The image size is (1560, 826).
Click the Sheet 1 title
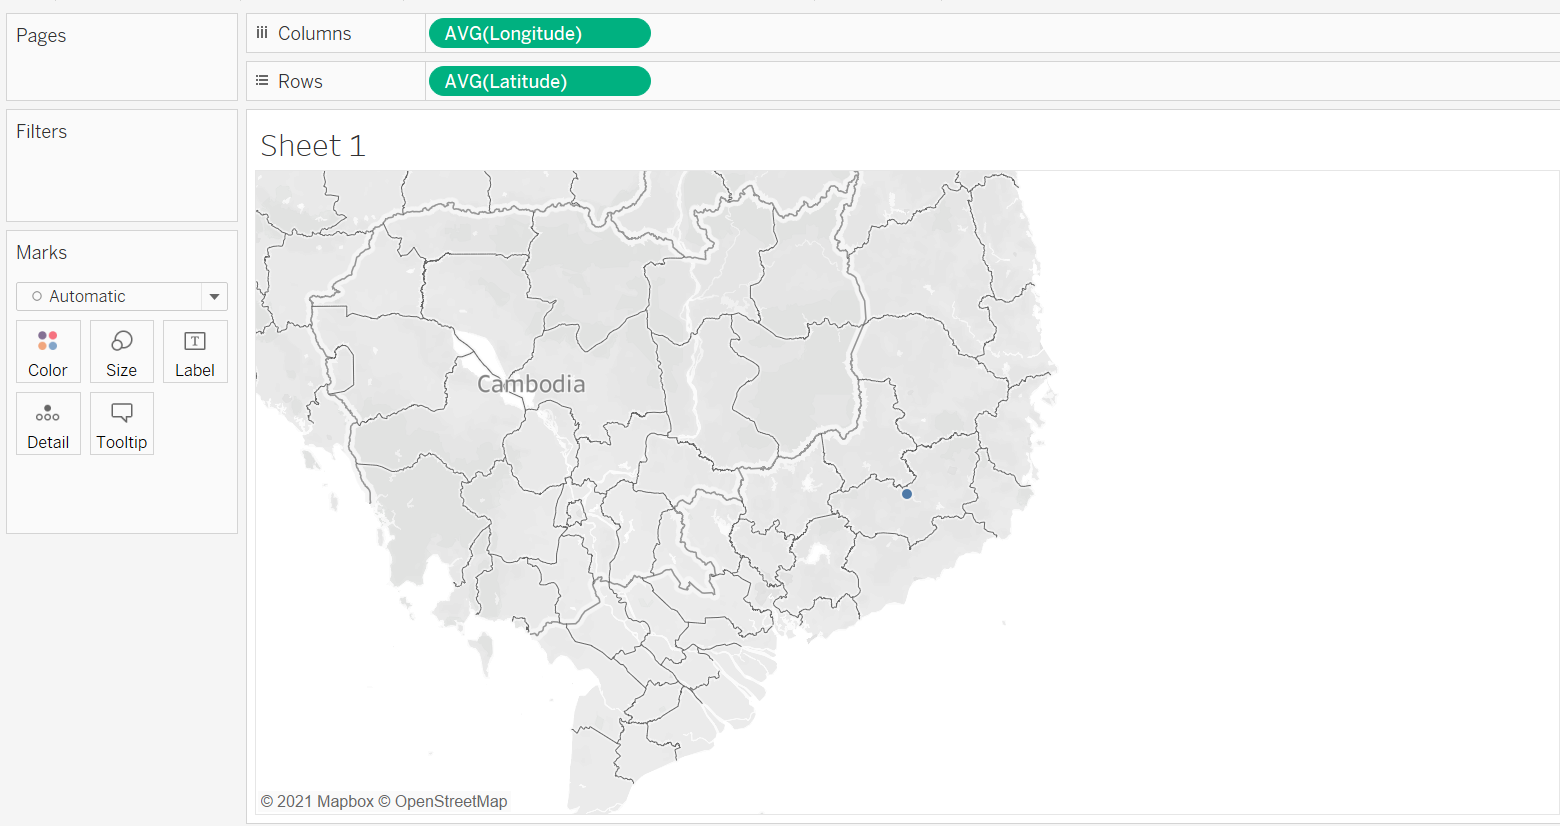point(313,146)
